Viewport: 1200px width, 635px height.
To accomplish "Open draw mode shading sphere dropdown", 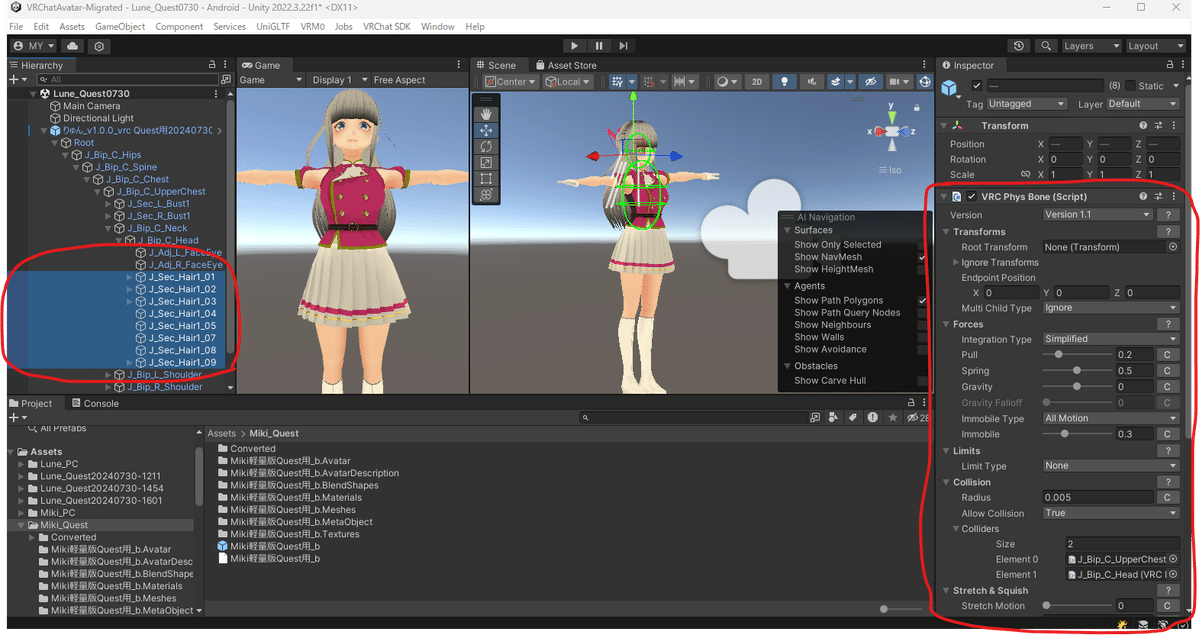I will point(727,82).
